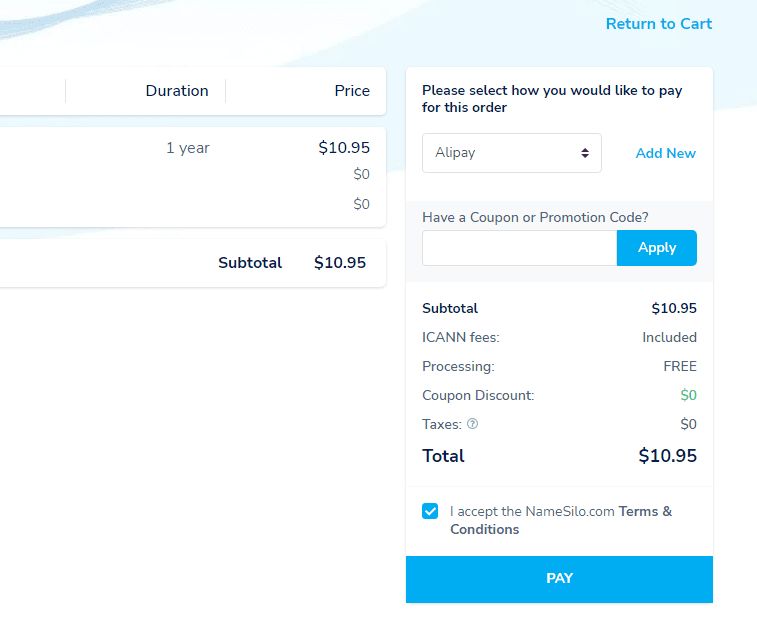This screenshot has width=757, height=630.
Task: Click the Have a Coupon label
Action: coord(535,217)
